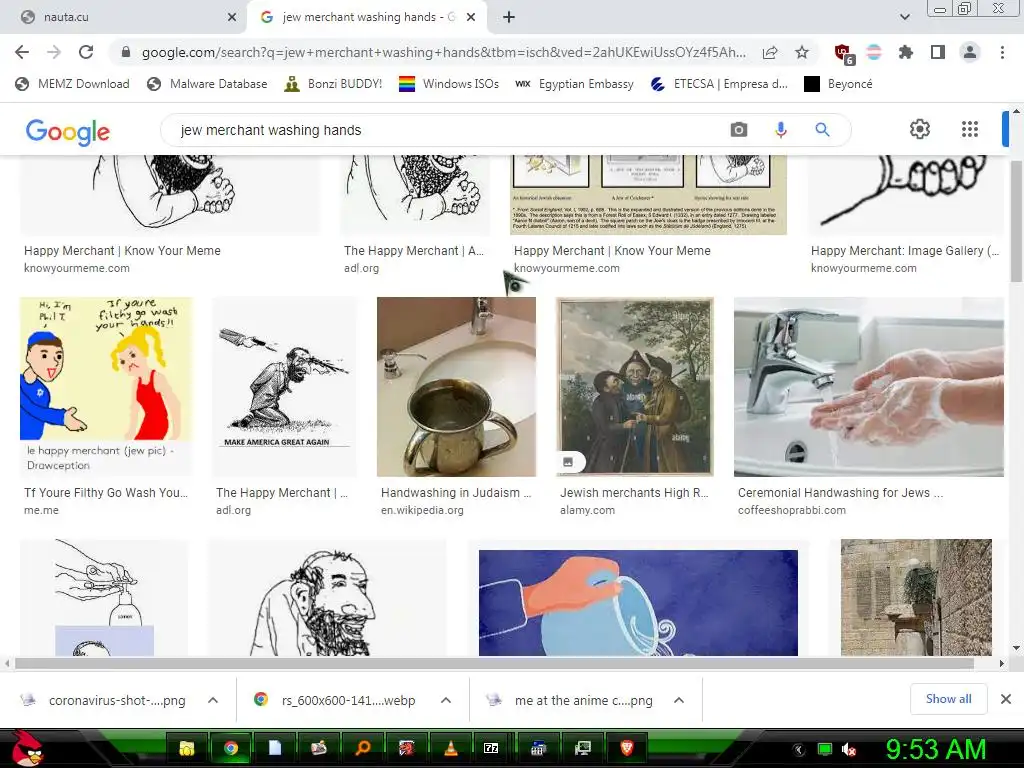
Task: Open 'me at the anime c' png download
Action: [x=569, y=700]
